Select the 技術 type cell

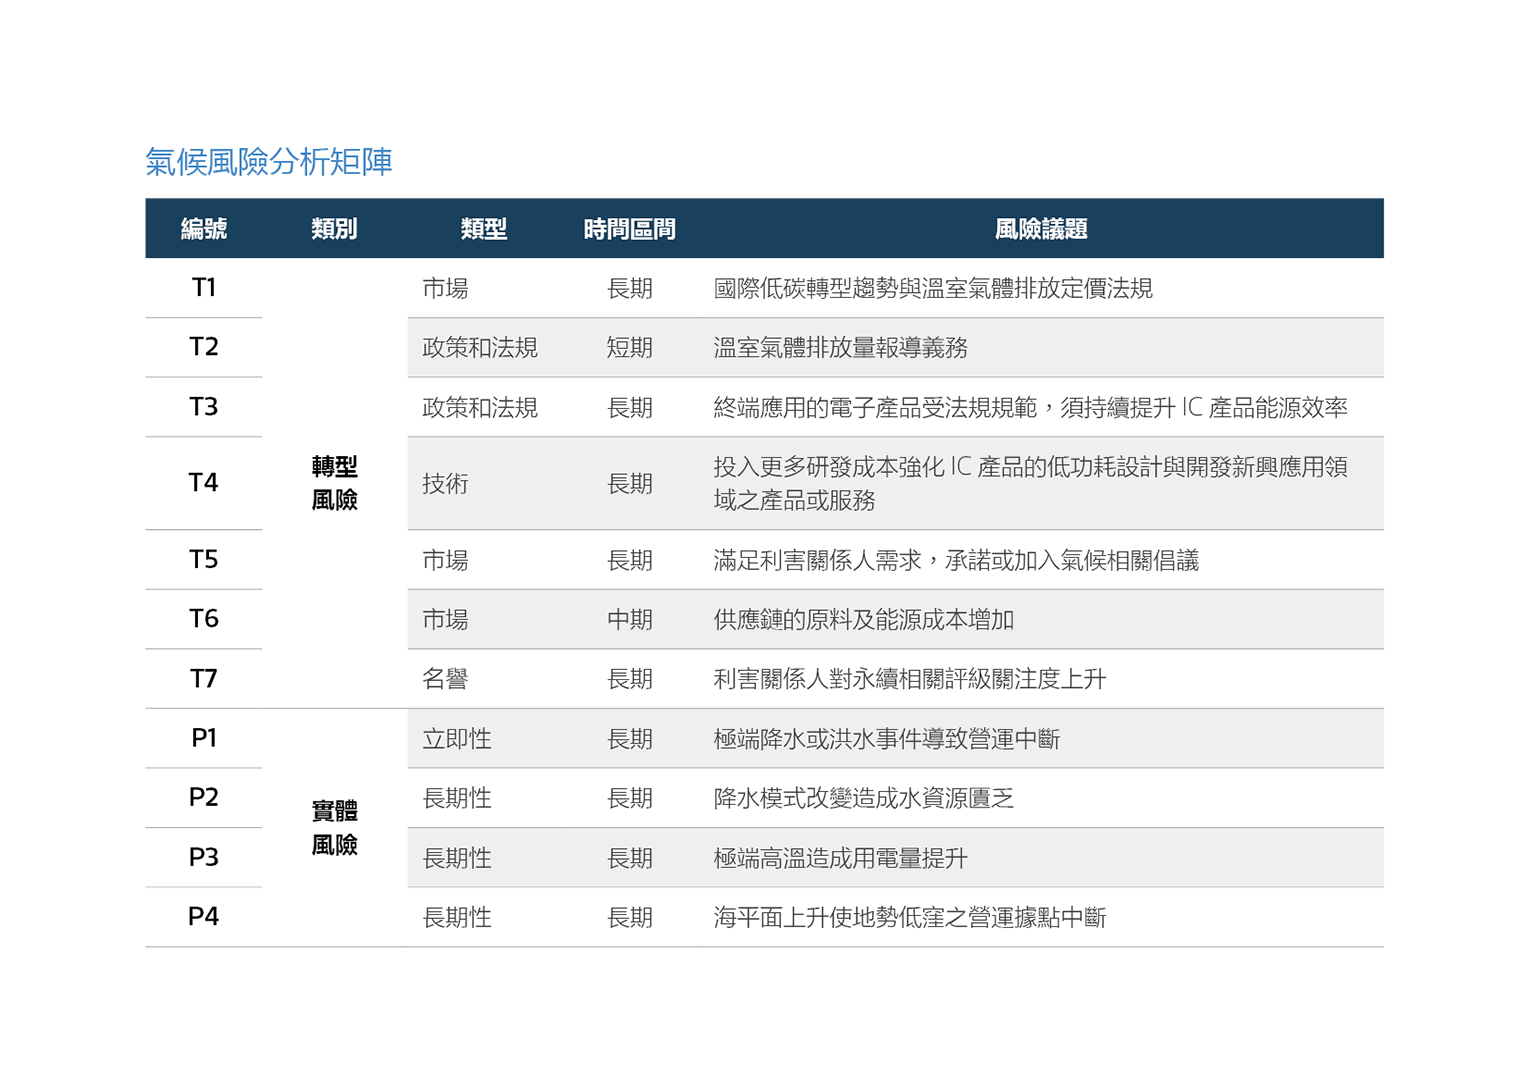point(445,484)
